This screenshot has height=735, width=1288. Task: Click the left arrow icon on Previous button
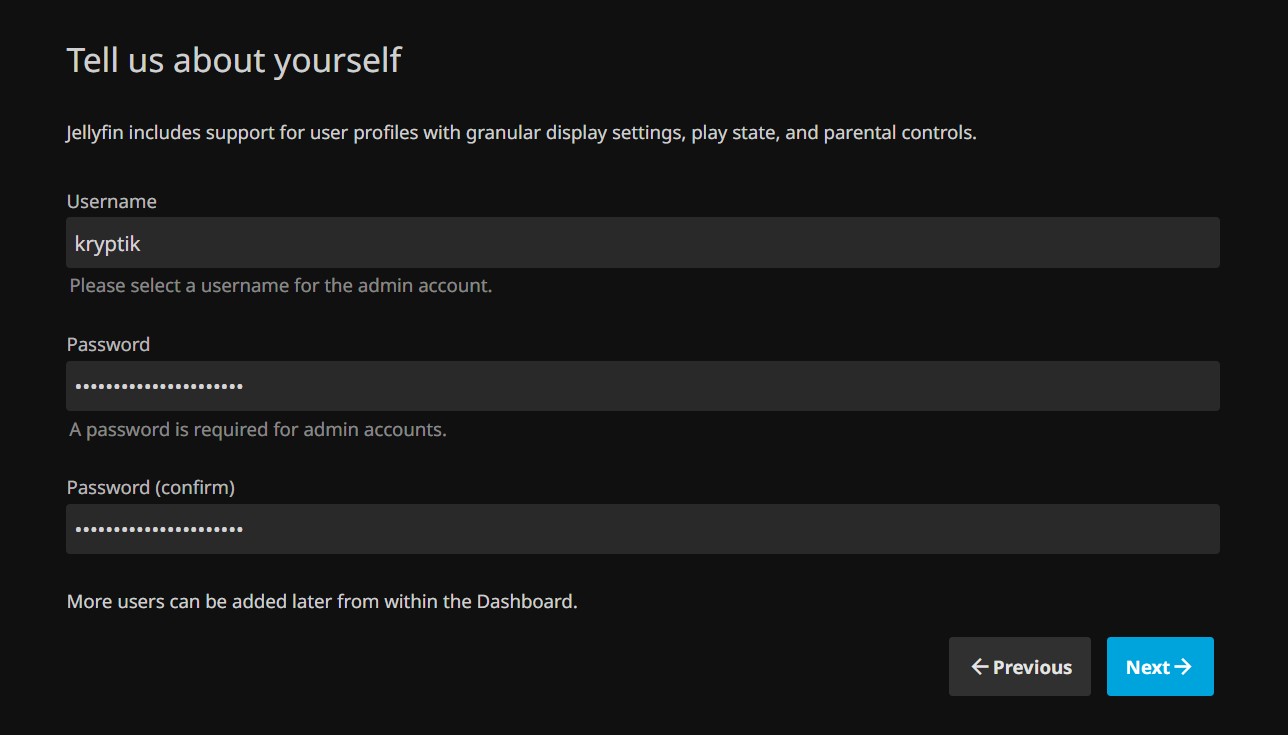978,666
